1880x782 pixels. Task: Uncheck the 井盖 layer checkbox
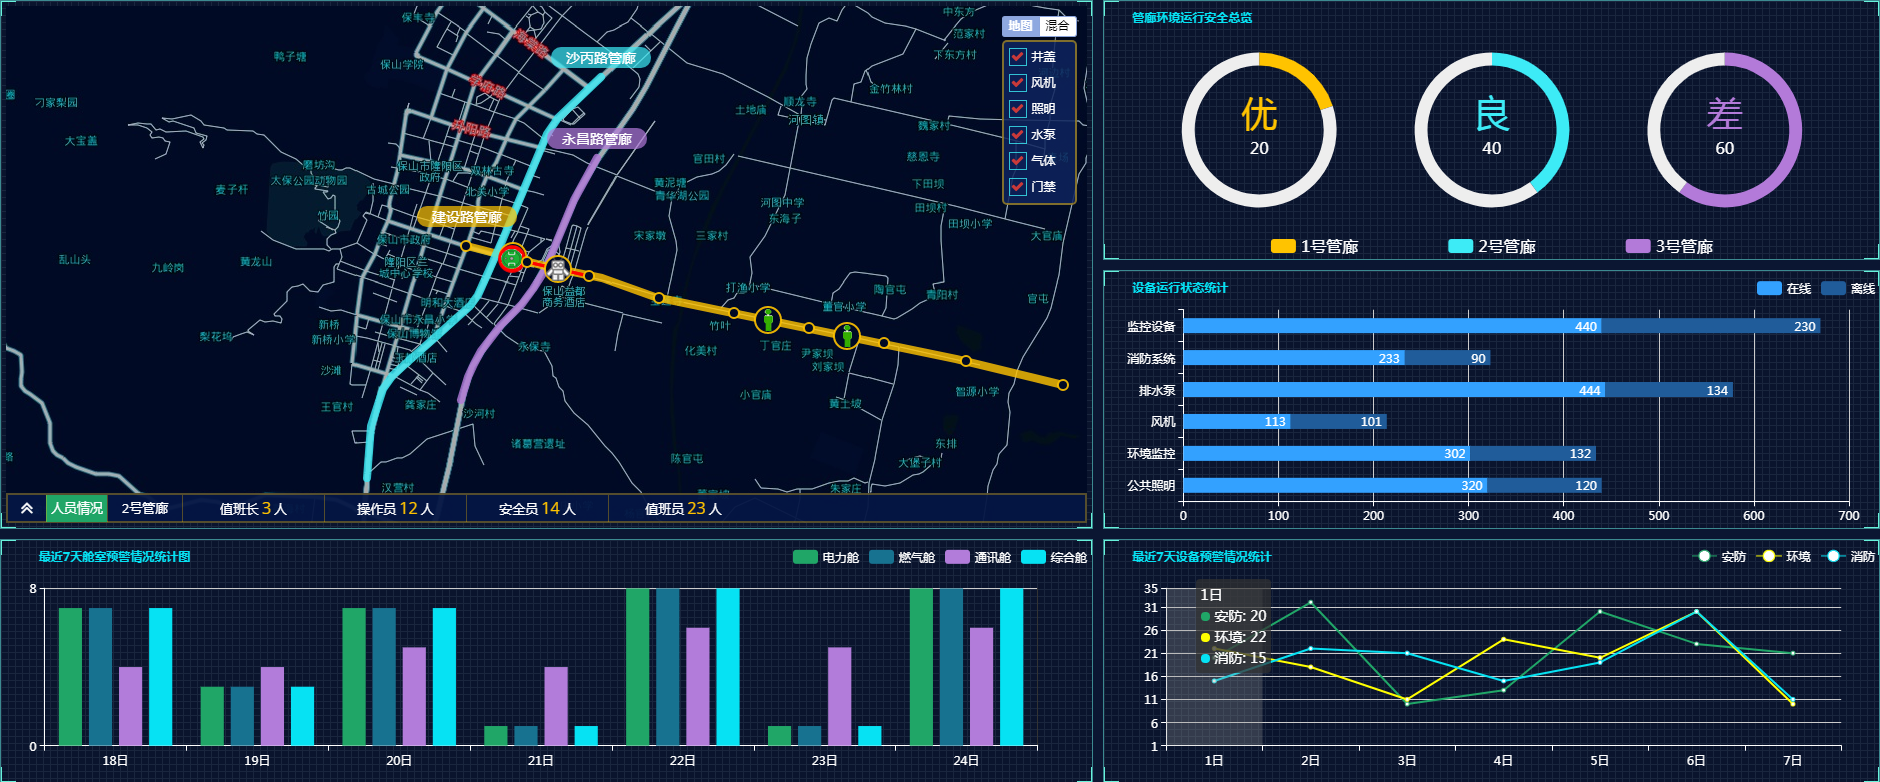1018,57
